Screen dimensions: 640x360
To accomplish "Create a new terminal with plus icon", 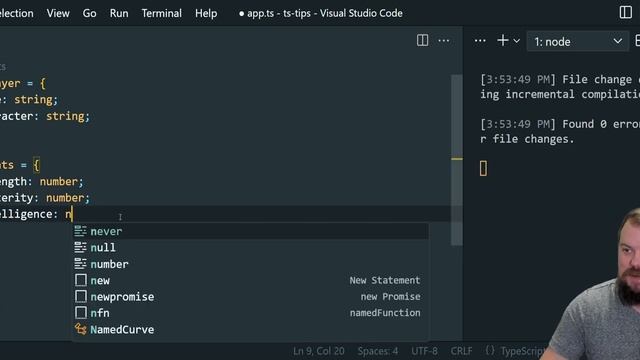I will (x=503, y=40).
